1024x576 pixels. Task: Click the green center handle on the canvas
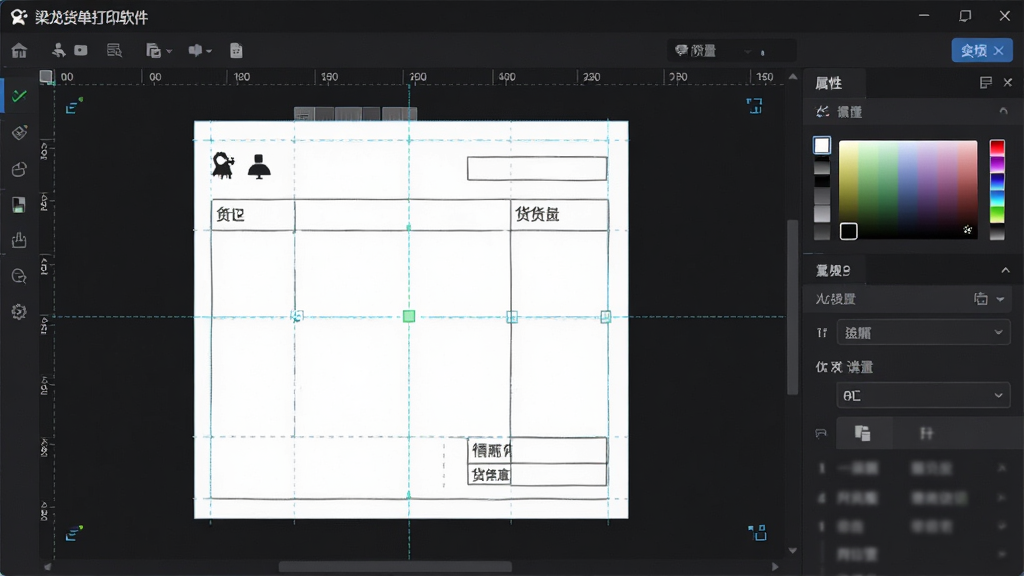pos(409,317)
